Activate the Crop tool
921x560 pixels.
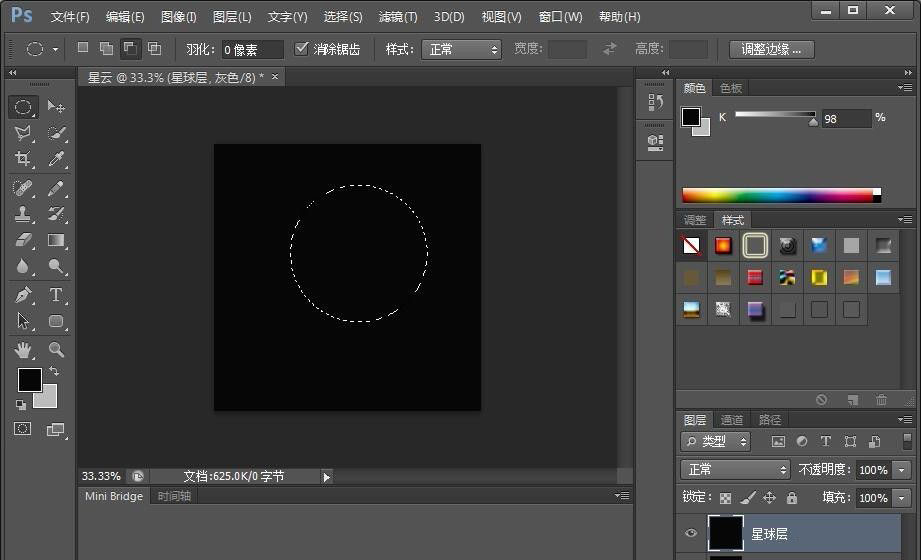23,159
